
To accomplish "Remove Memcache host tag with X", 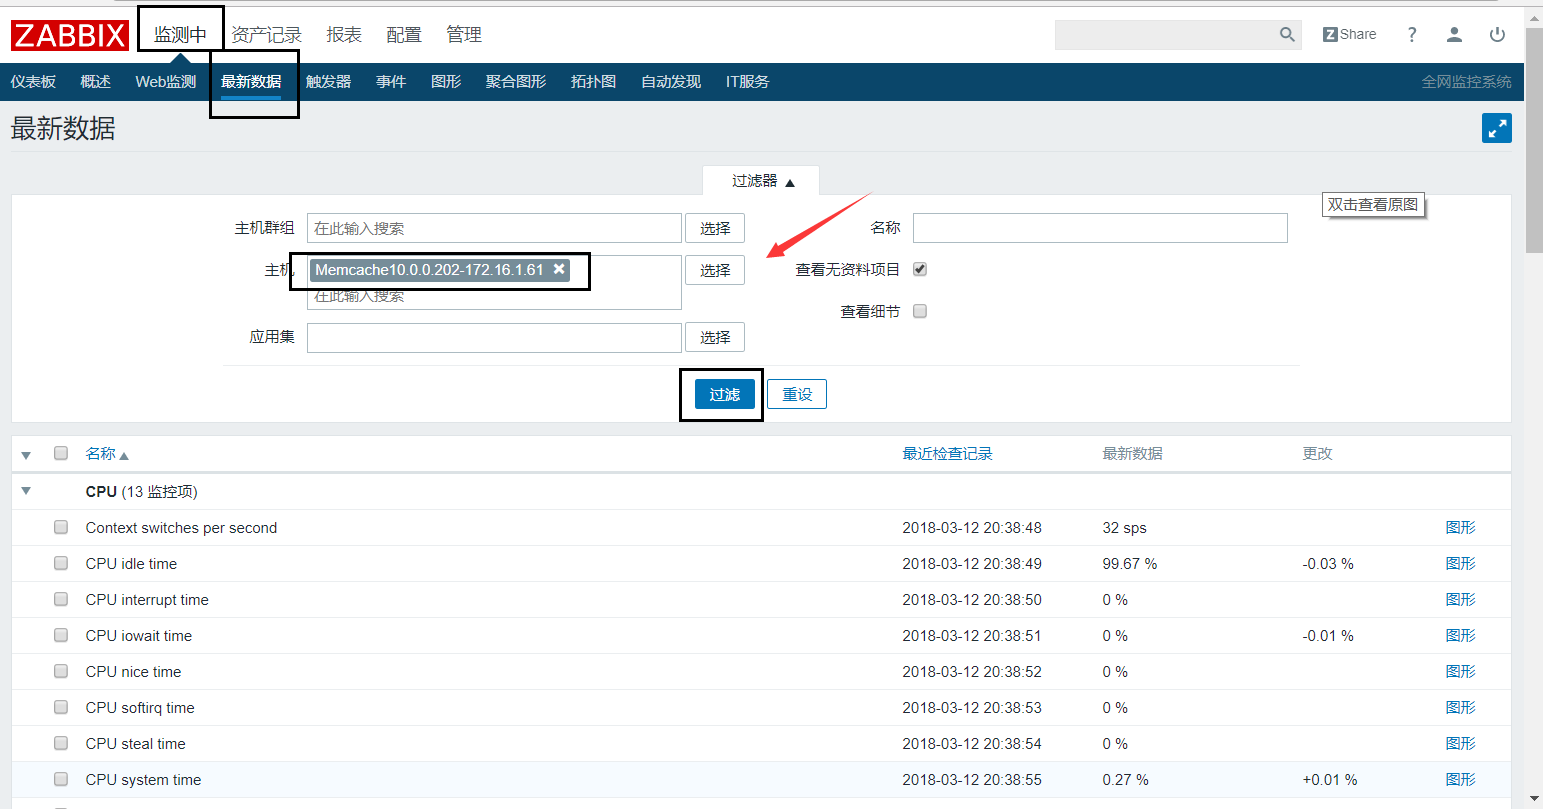I will pyautogui.click(x=559, y=269).
